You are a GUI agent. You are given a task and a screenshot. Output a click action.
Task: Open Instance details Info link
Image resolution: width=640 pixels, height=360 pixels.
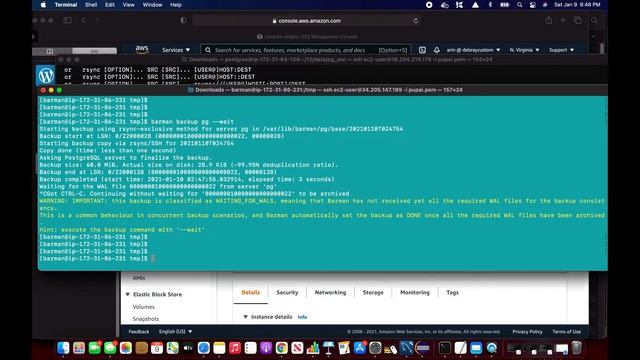click(x=302, y=317)
